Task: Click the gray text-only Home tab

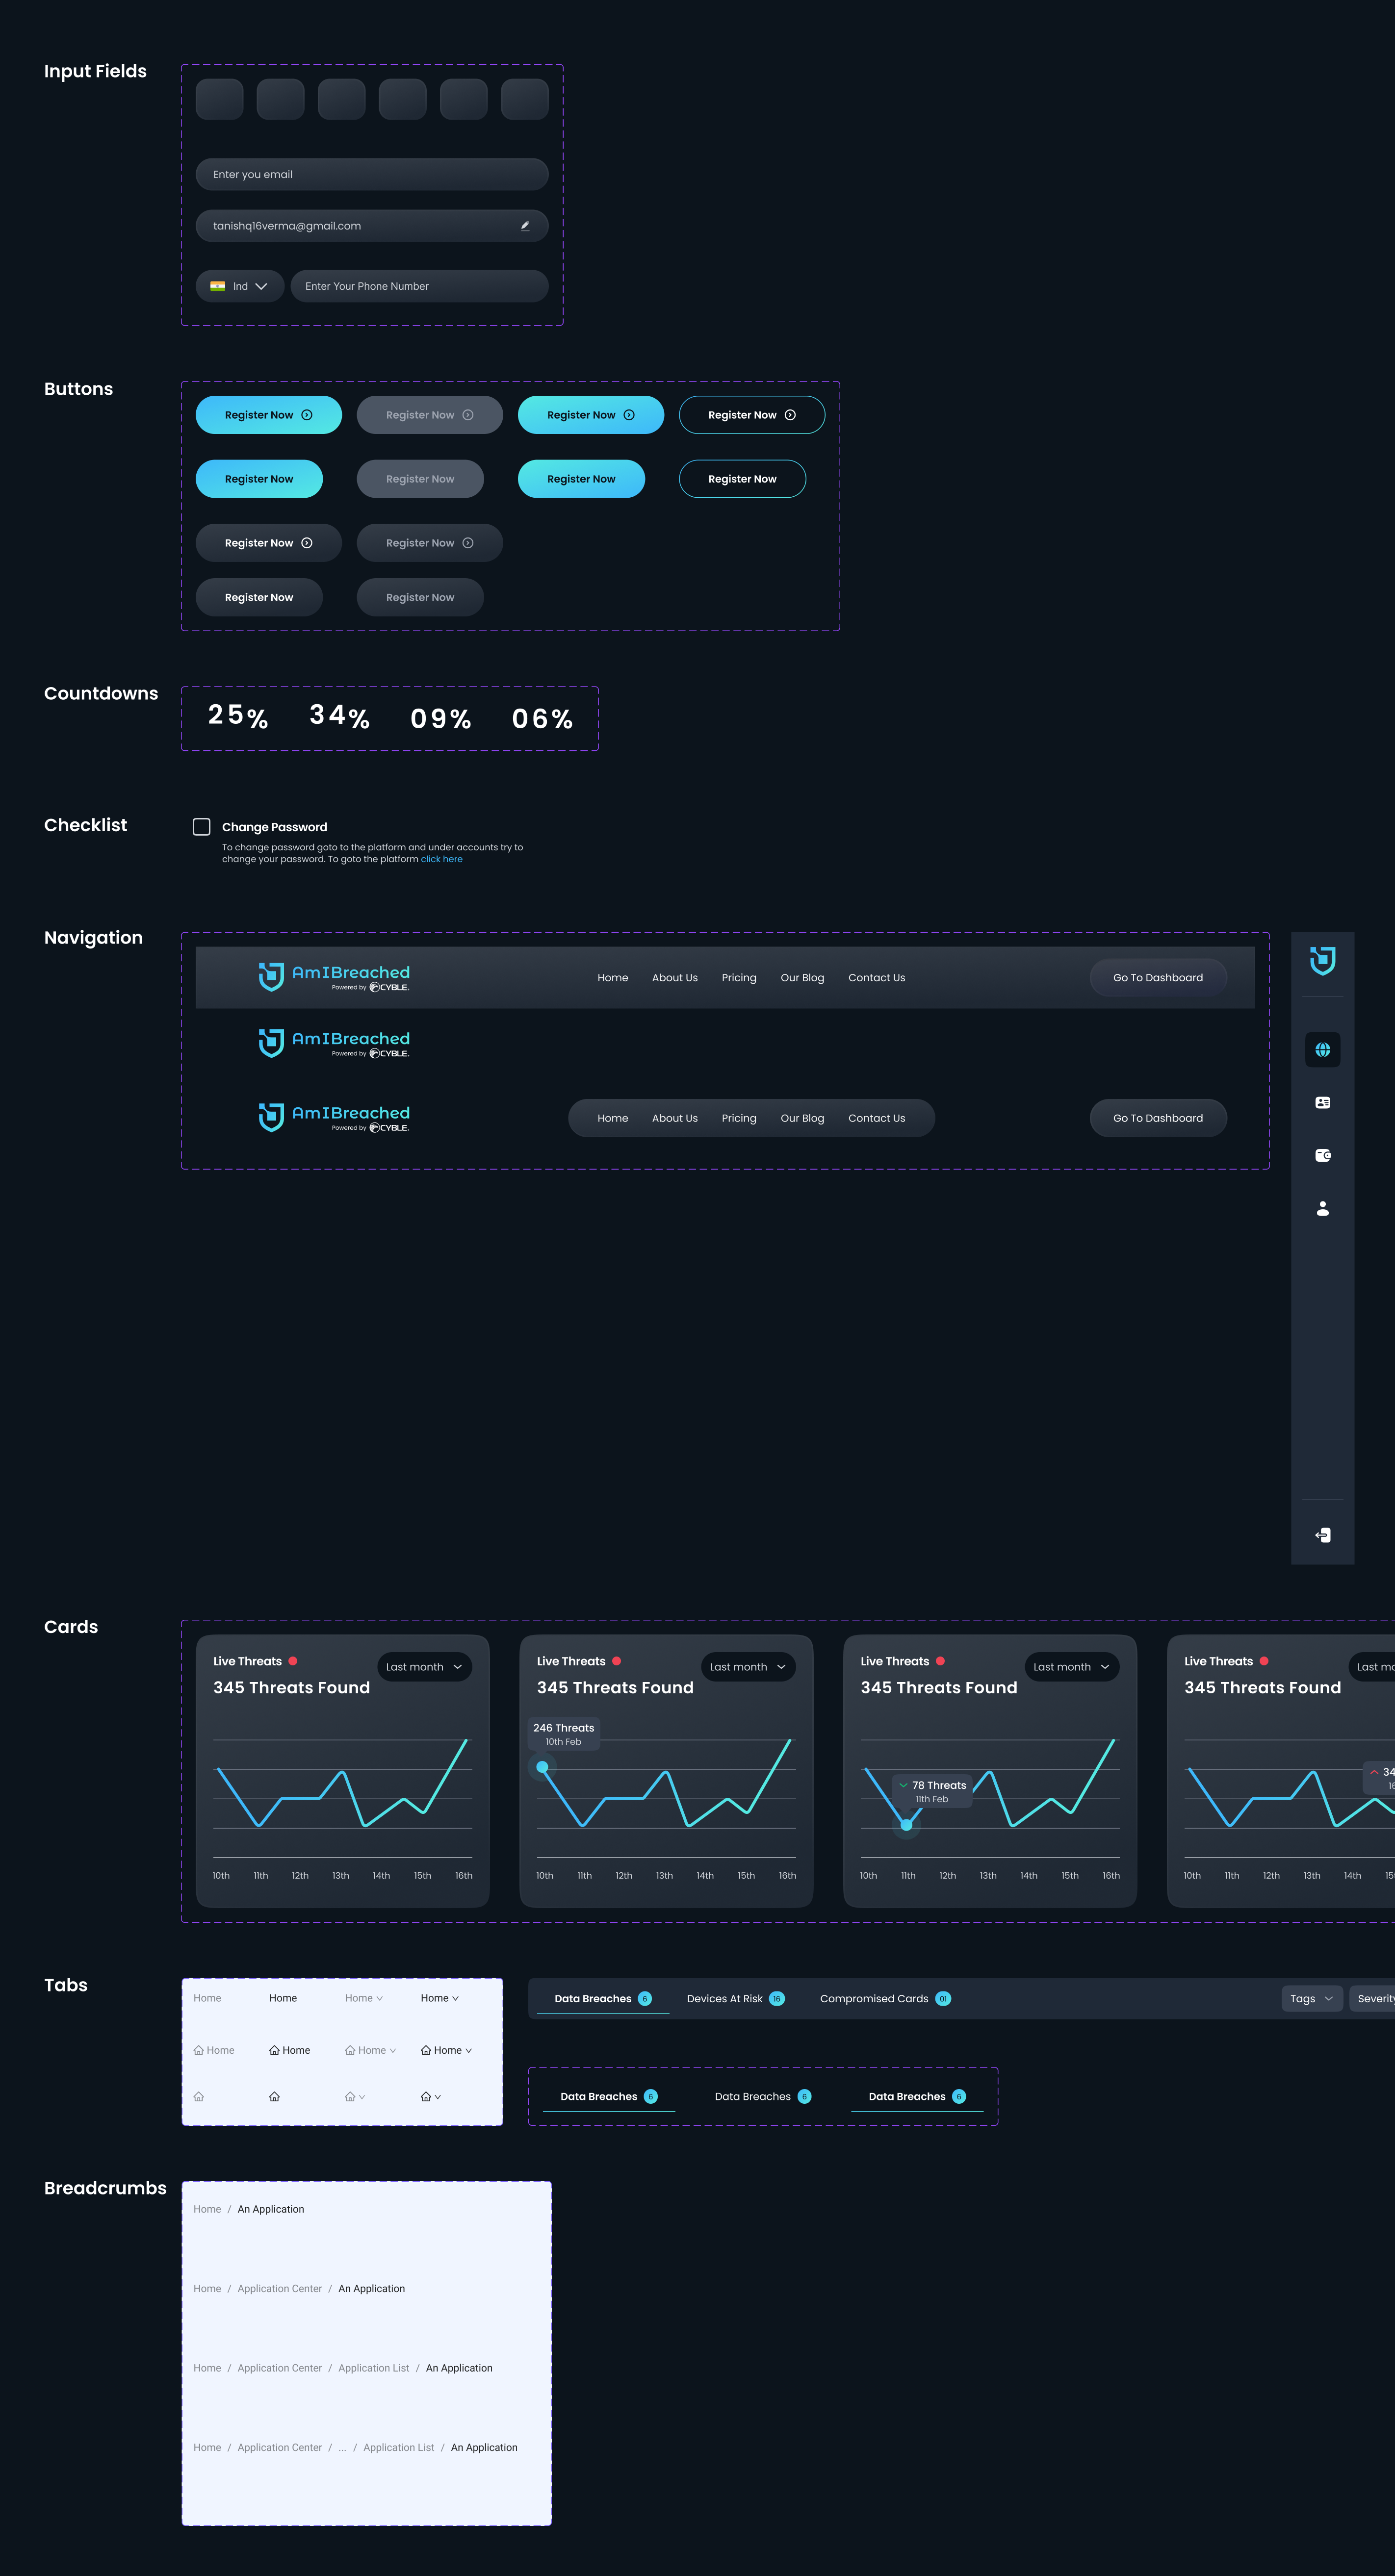Action: (x=207, y=1998)
